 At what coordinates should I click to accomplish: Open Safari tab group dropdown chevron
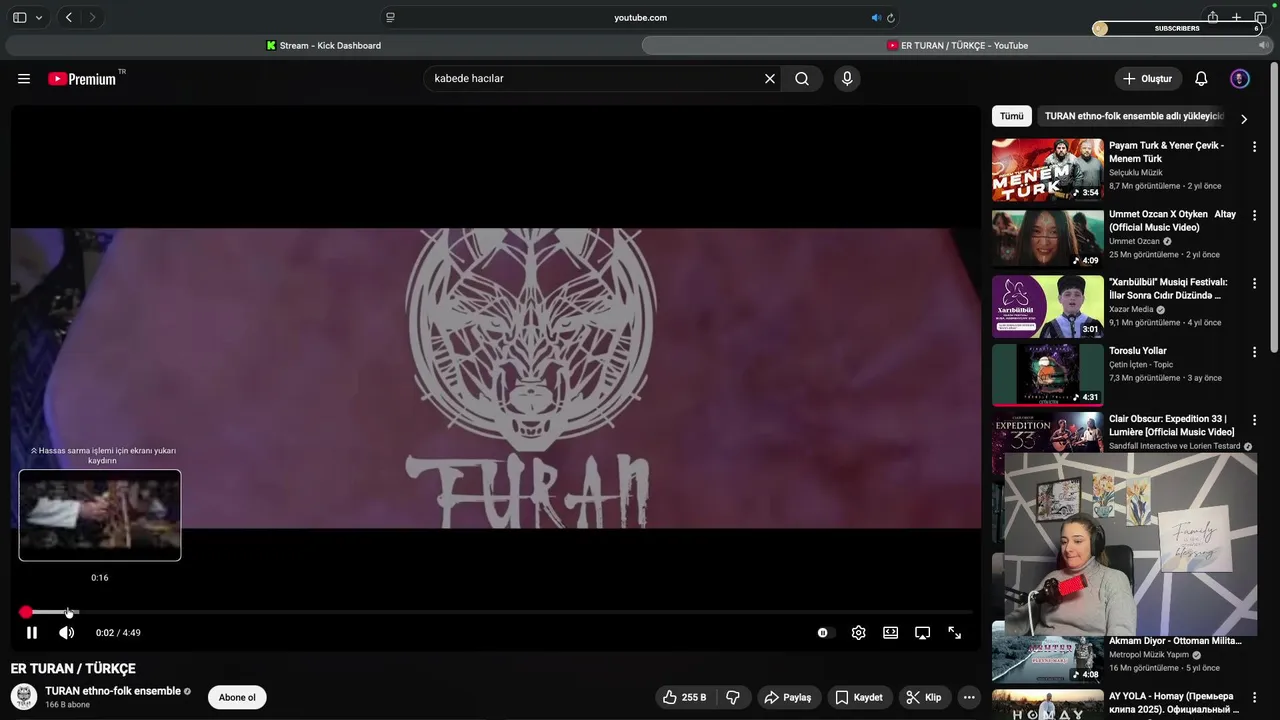39,17
